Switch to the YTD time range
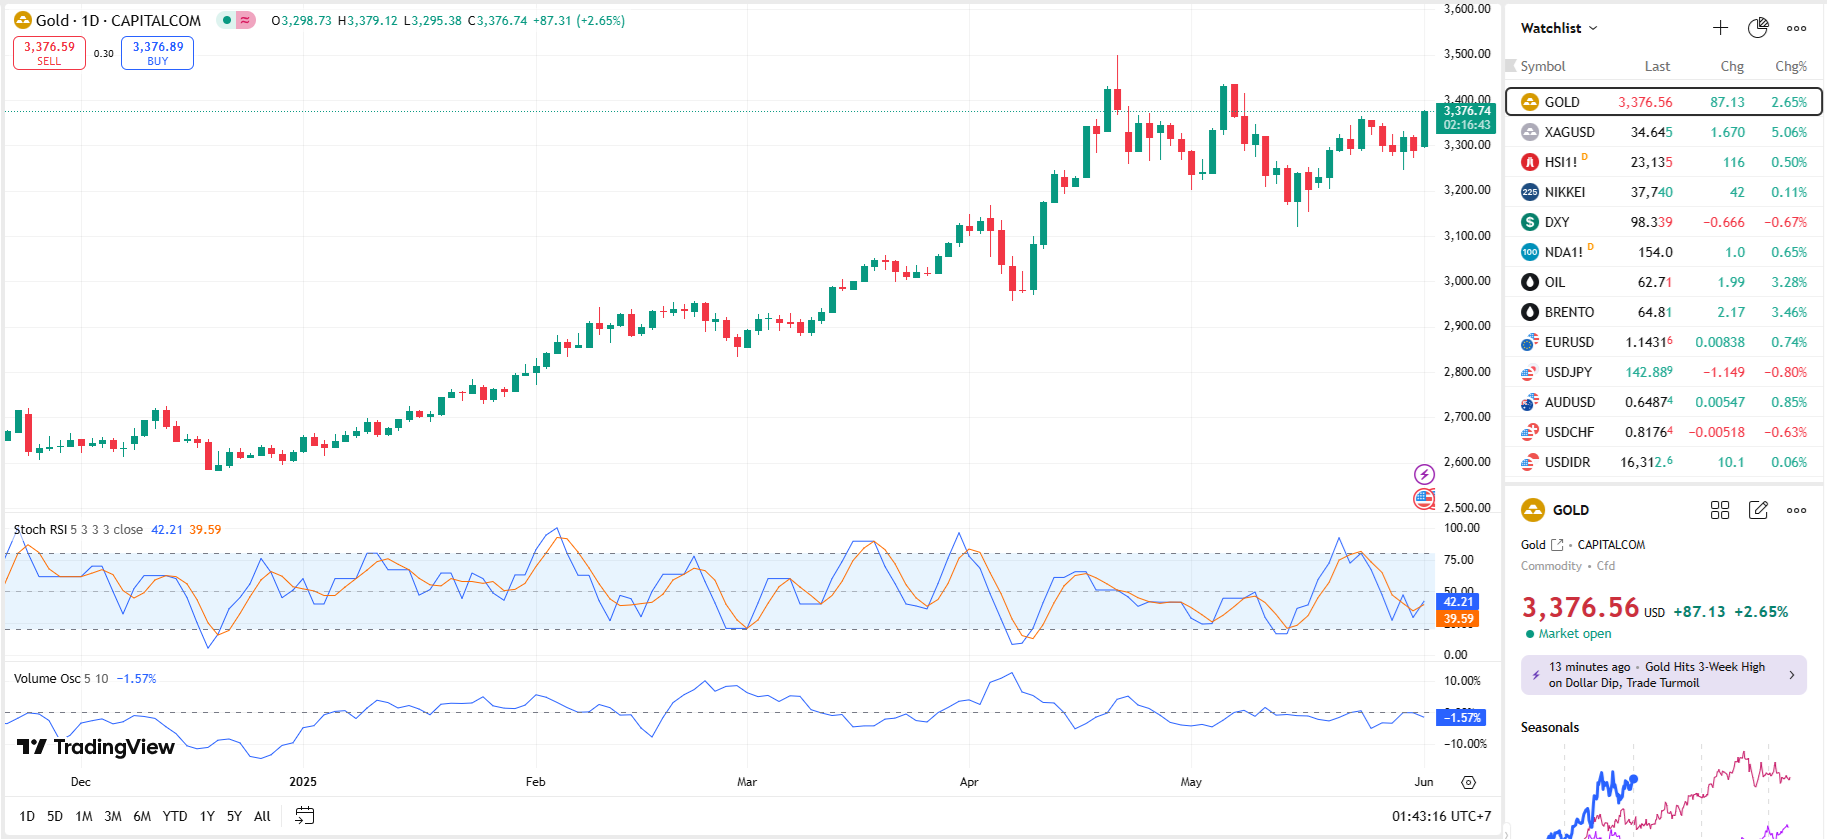Viewport: 1827px width, 839px height. (175, 816)
